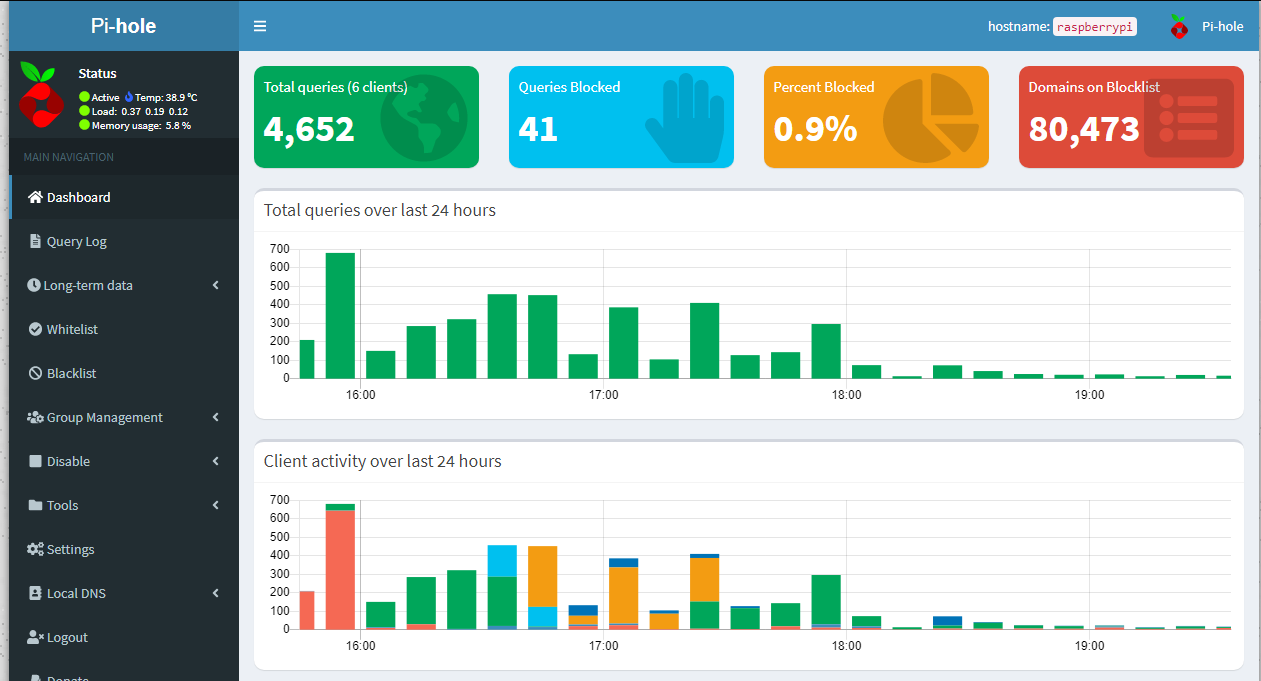Click the globe icon on Total queries card

424,117
